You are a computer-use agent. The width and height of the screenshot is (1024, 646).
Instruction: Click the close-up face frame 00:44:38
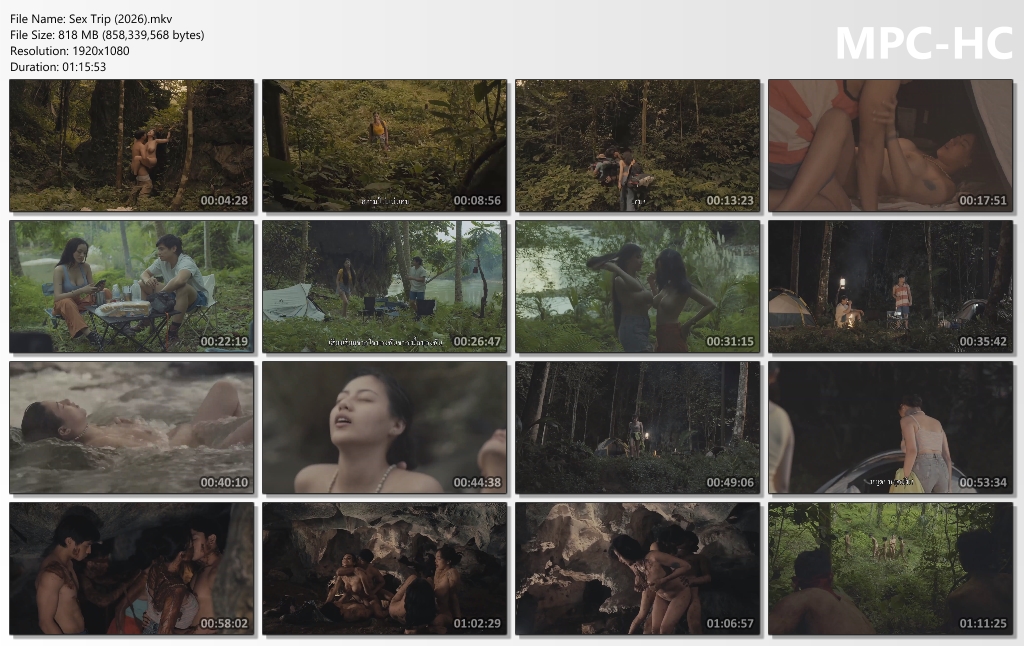385,427
